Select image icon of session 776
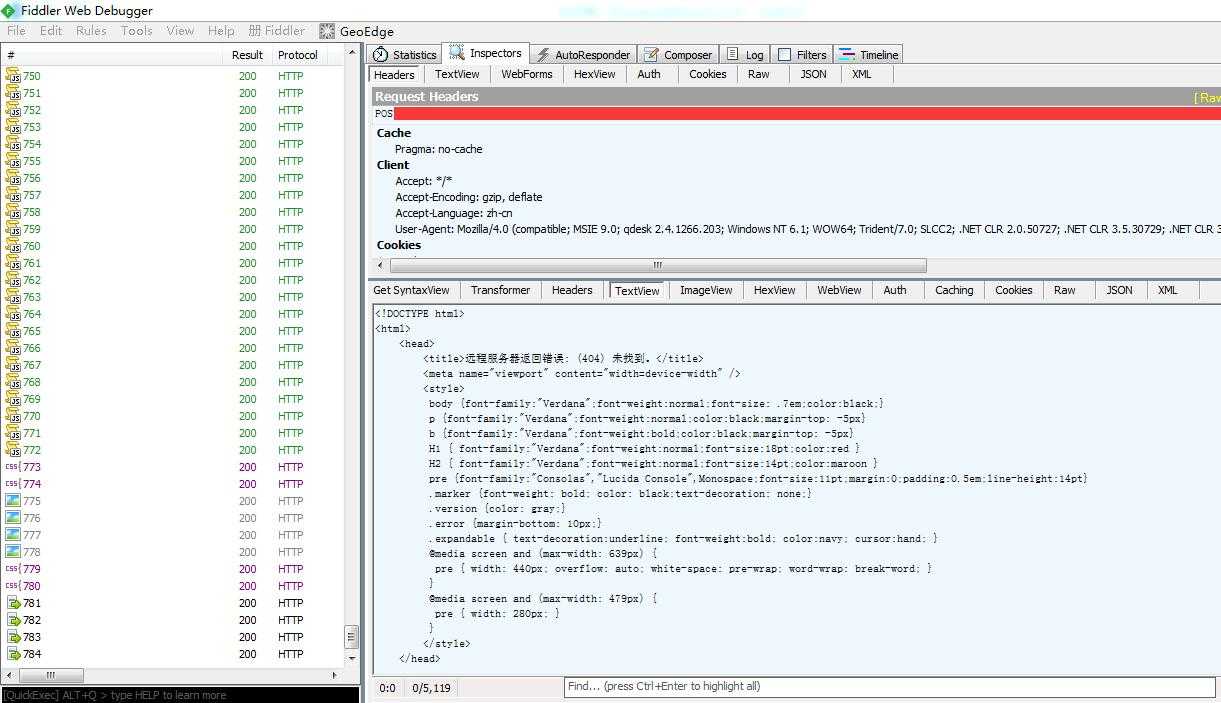This screenshot has width=1221, height=703. click(13, 518)
